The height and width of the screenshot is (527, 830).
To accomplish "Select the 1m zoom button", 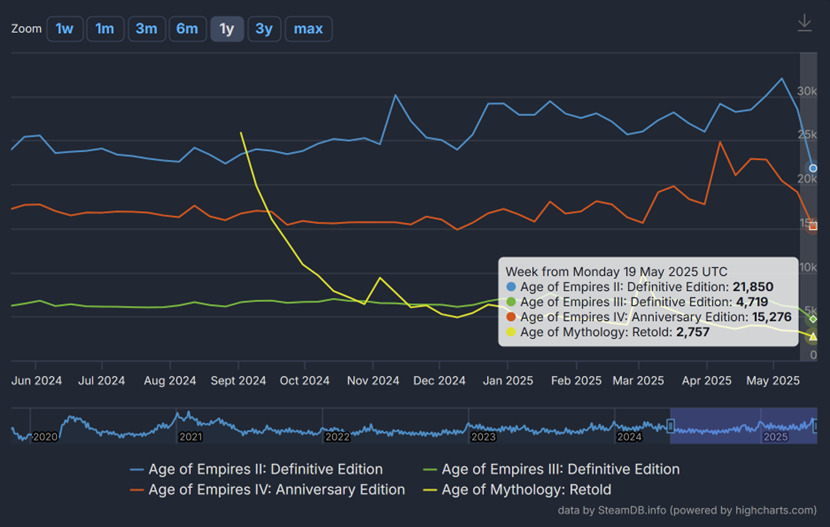I will [x=105, y=29].
